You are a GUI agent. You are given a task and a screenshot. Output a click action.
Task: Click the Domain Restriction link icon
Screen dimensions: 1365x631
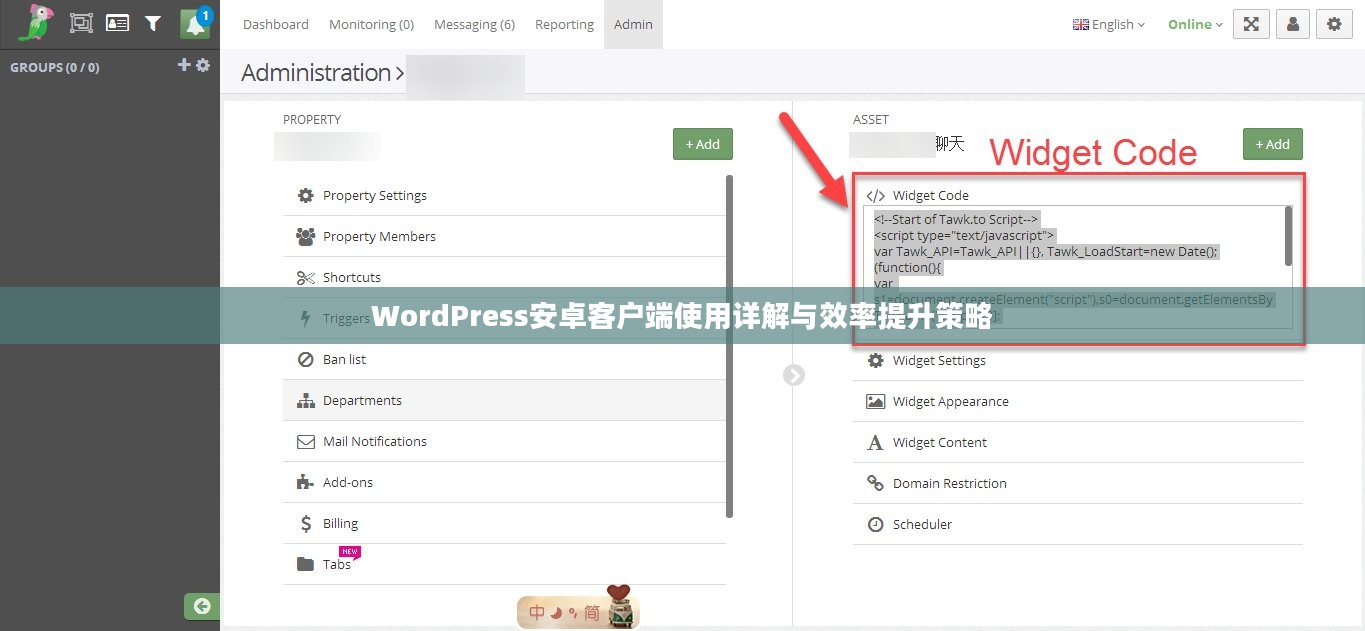point(876,483)
